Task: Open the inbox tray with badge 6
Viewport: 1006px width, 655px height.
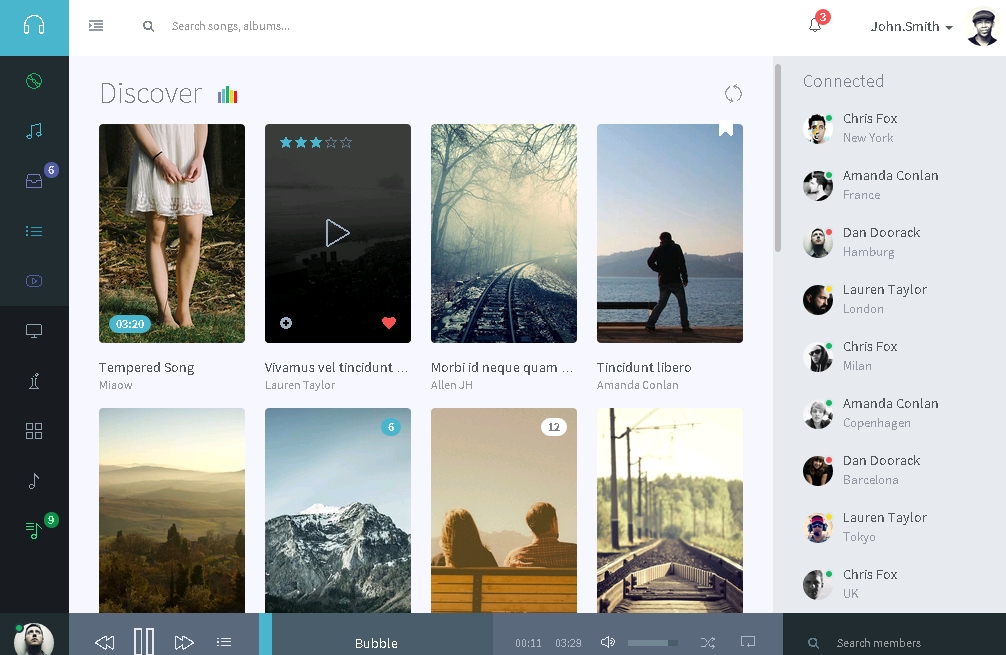Action: pyautogui.click(x=34, y=181)
